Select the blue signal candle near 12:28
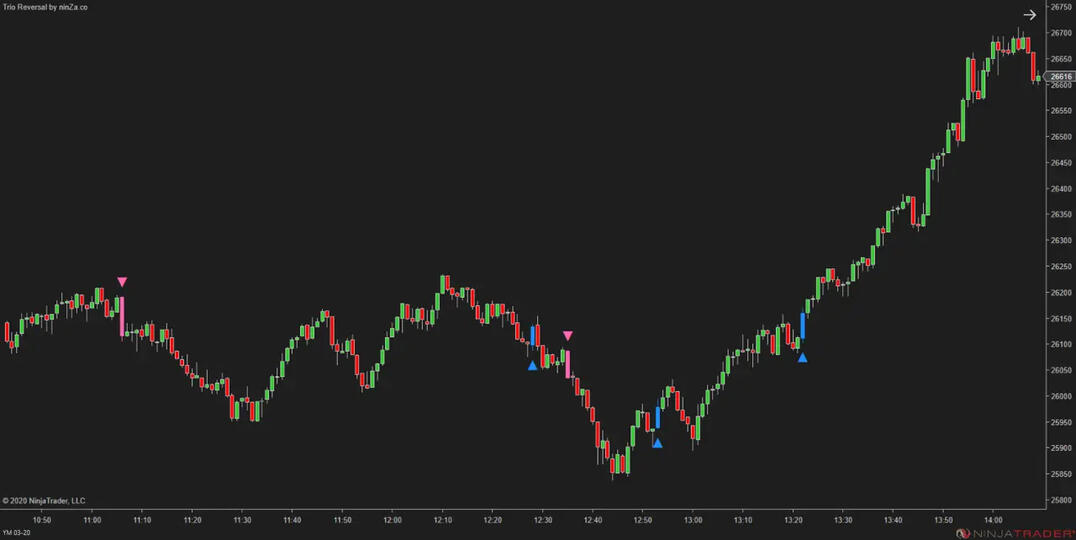 click(x=535, y=335)
